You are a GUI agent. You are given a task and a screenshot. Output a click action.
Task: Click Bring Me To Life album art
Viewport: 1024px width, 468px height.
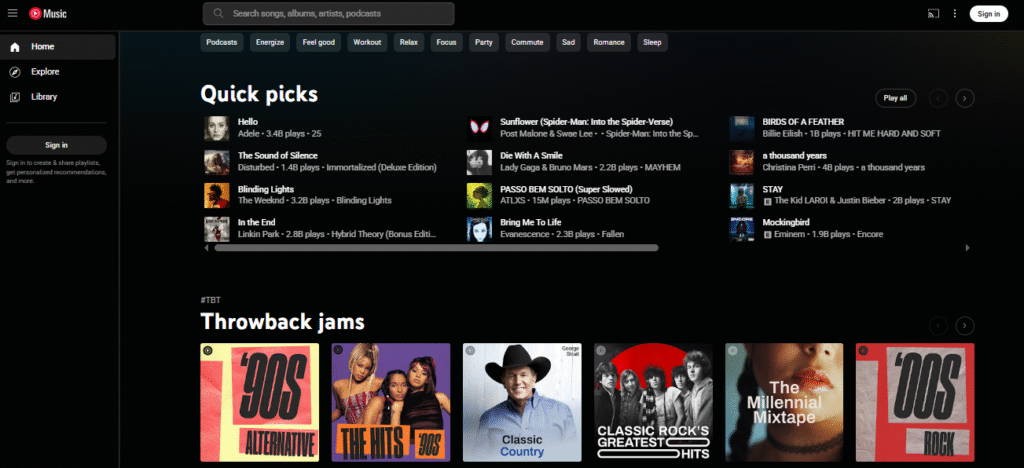pos(479,229)
